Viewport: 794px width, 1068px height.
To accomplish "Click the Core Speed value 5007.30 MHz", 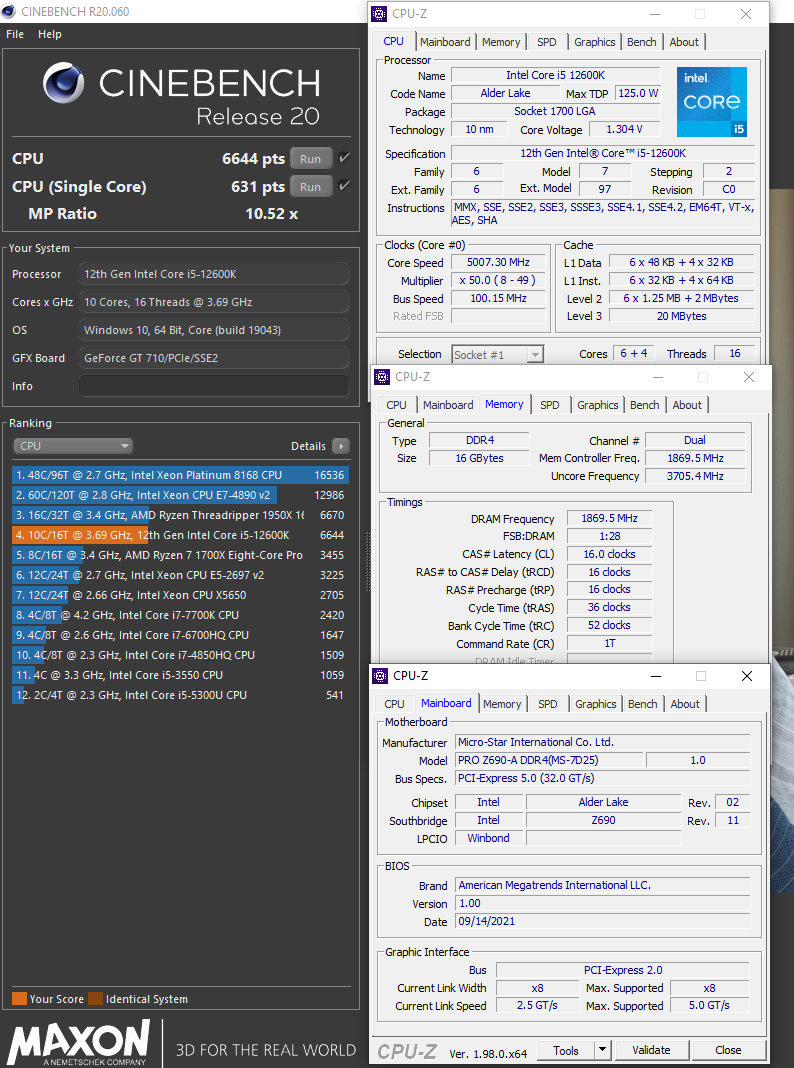I will [498, 262].
